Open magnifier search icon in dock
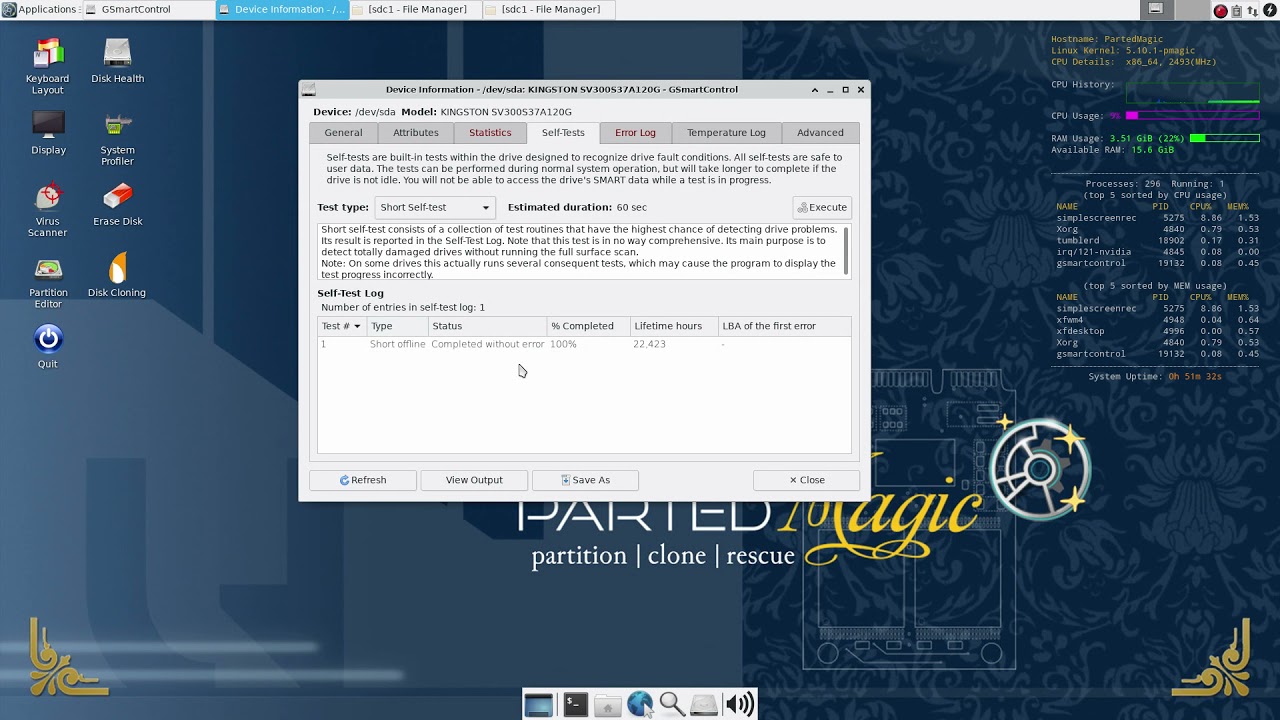The height and width of the screenshot is (720, 1280). [672, 705]
